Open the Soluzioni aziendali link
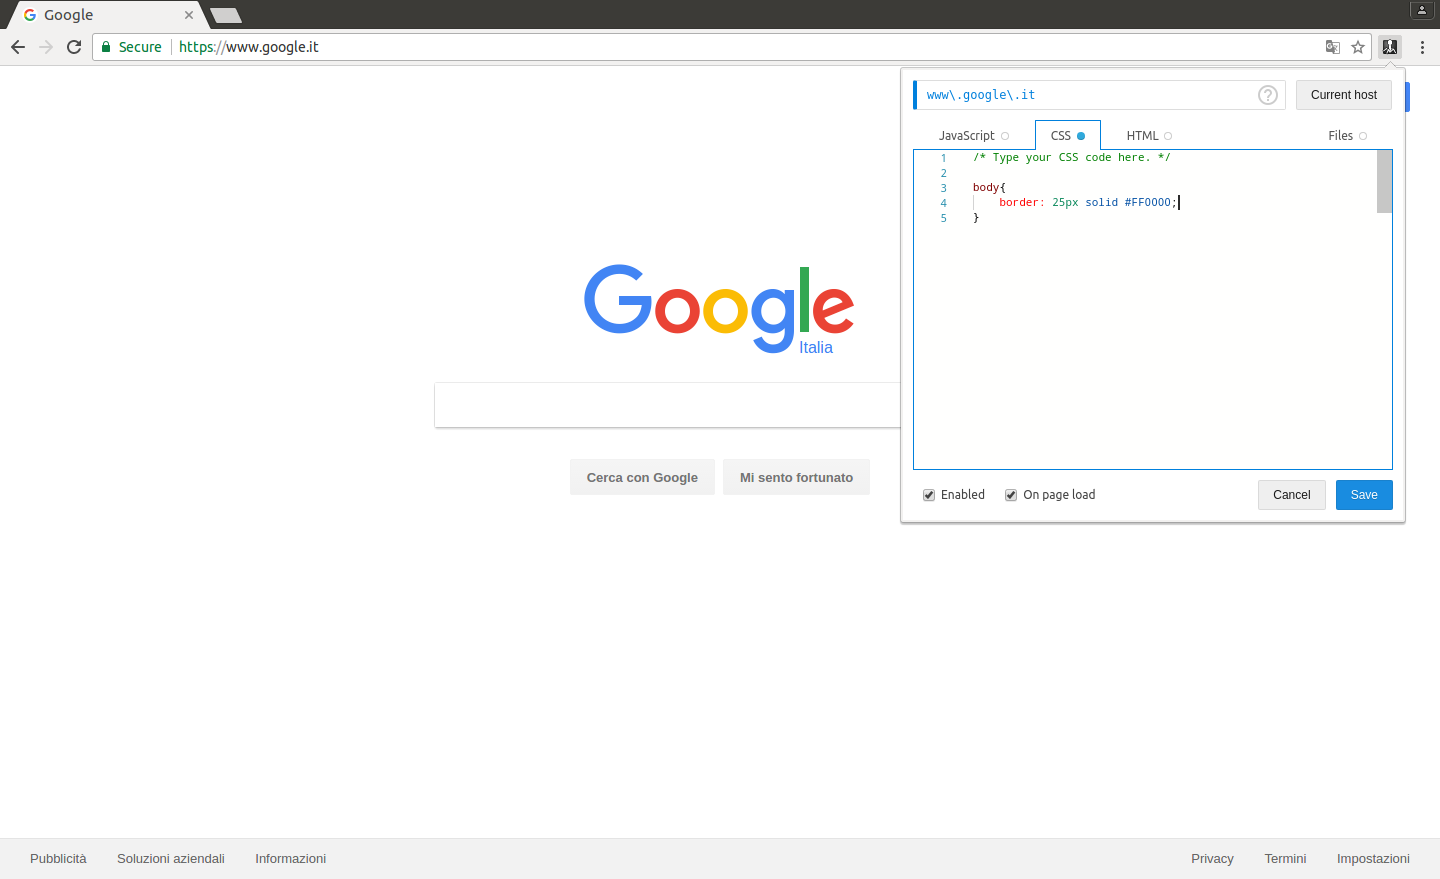 tap(171, 859)
